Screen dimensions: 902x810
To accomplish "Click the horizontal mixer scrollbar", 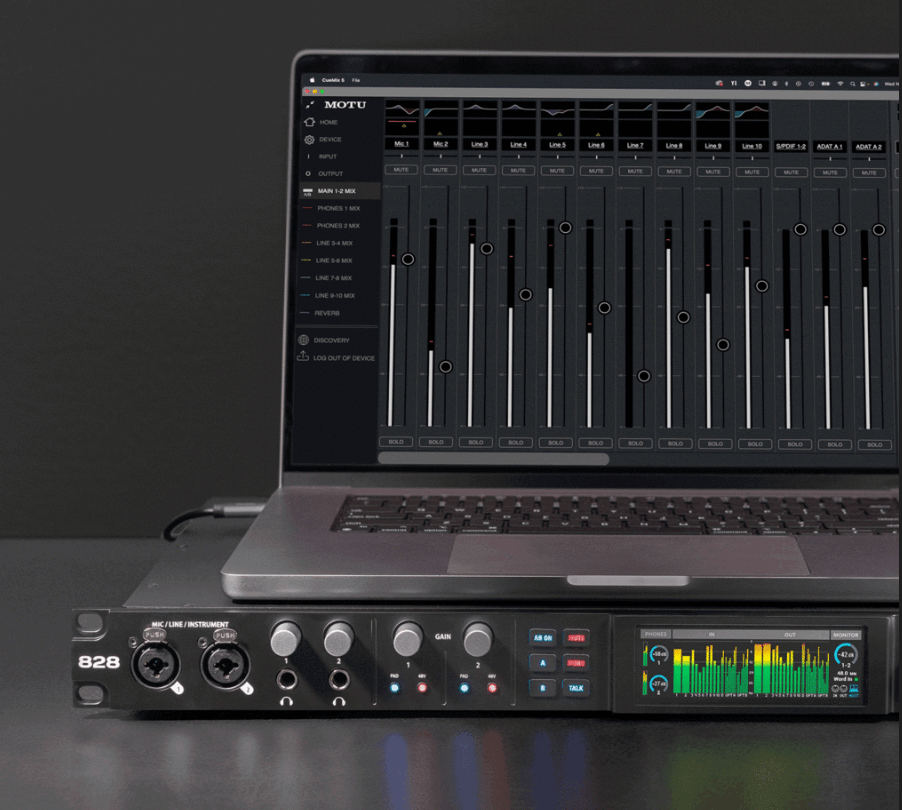I will 494,459.
